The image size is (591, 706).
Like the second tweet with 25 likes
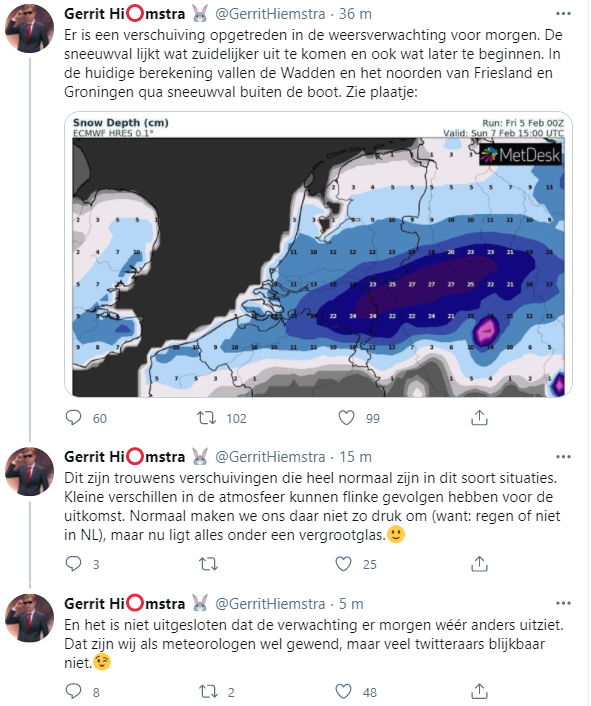343,564
